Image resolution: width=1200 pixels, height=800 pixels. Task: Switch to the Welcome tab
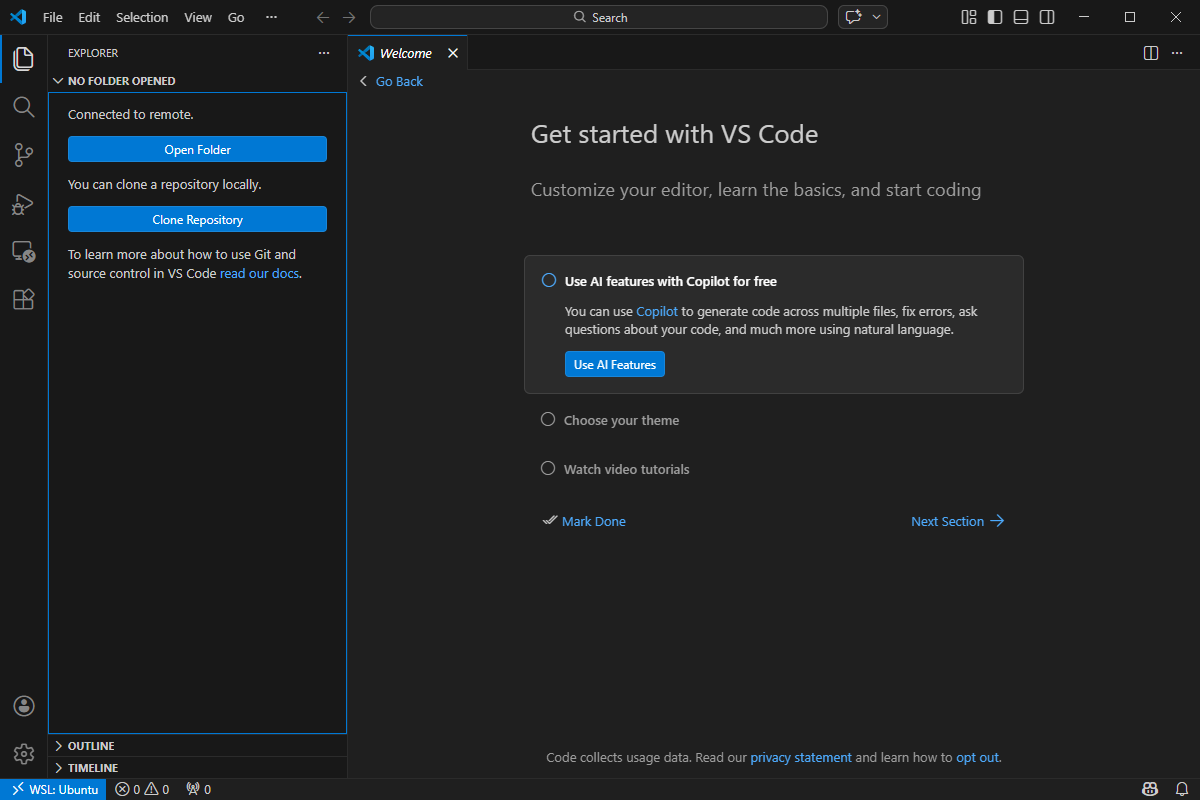[405, 53]
